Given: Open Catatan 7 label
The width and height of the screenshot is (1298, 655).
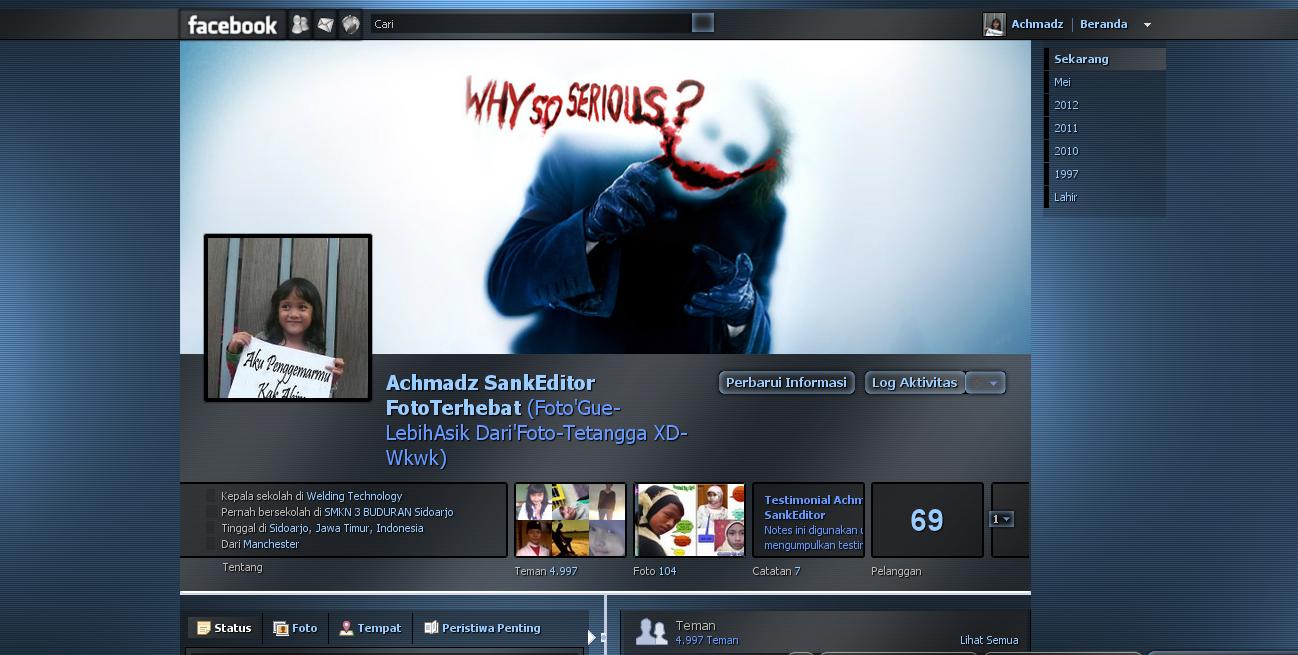Looking at the screenshot, I should tap(776, 571).
